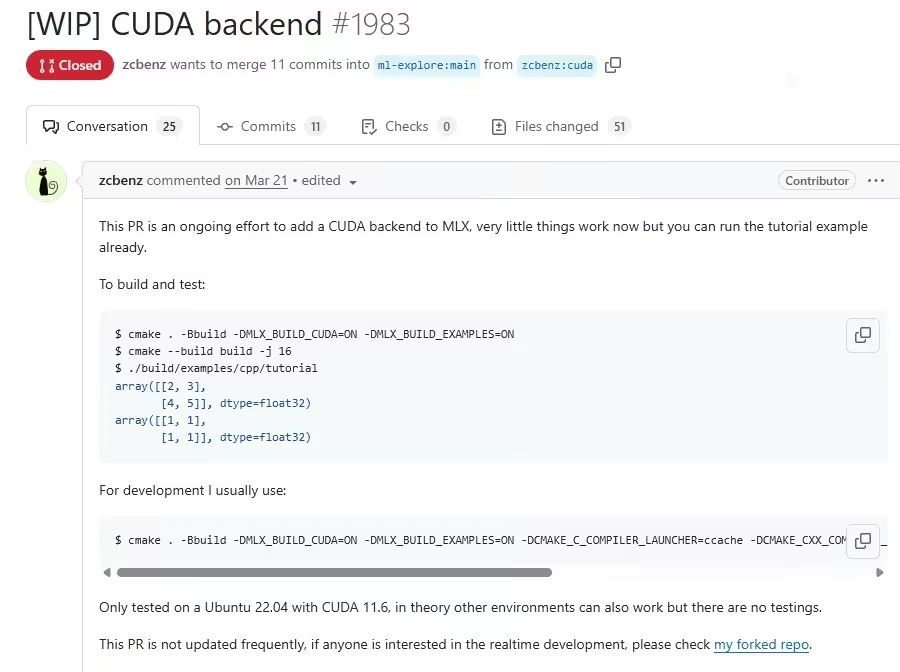Click the right scroll arrow under the code block

coord(879,572)
